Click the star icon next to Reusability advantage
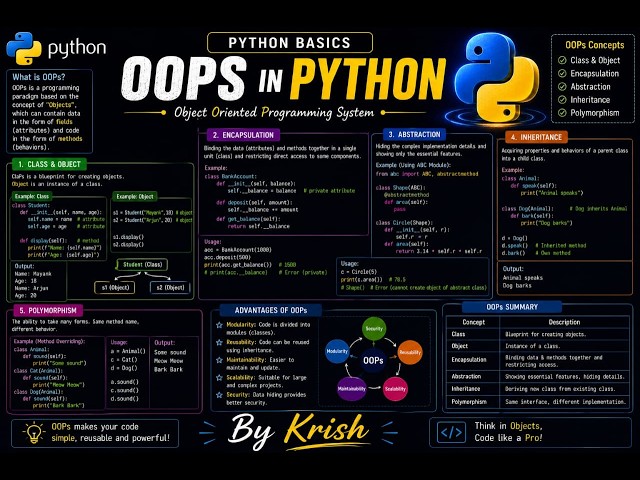The height and width of the screenshot is (480, 640). tap(219, 342)
